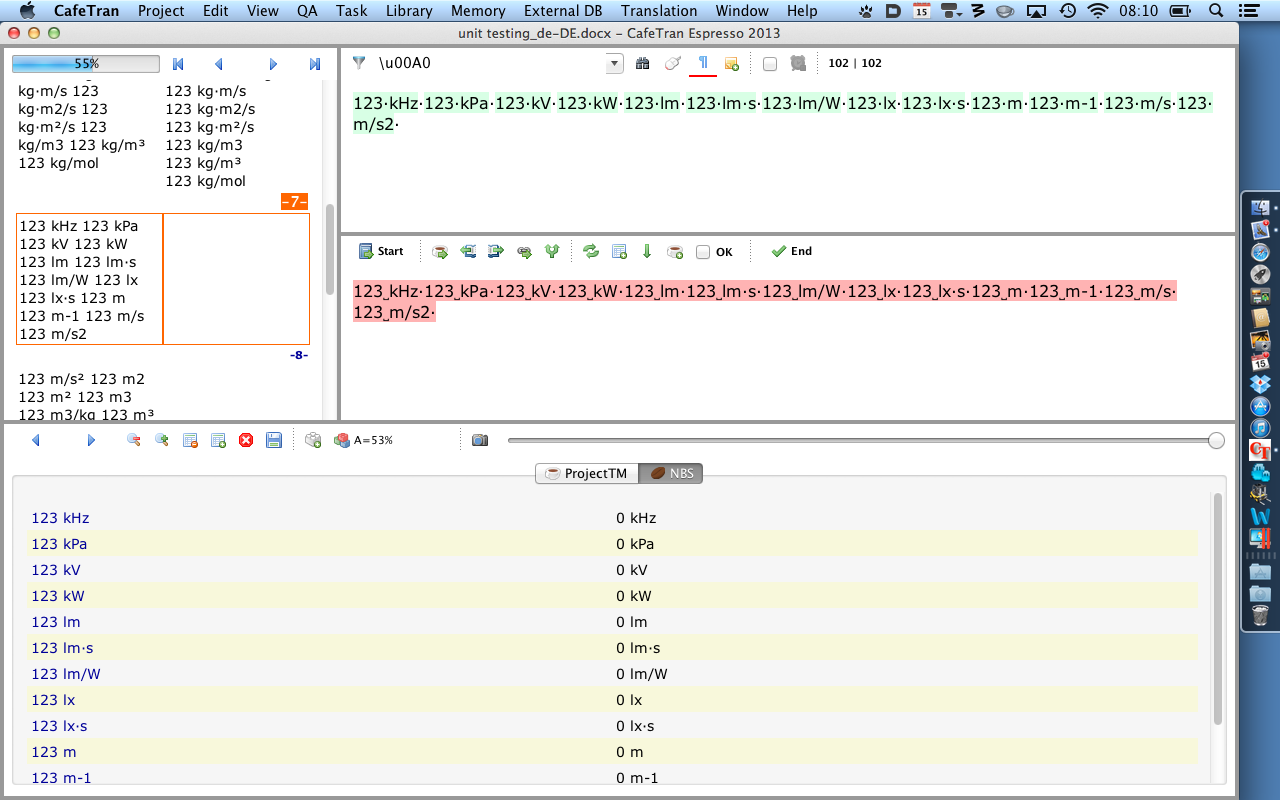Click the binoculars search icon
Screen dimensions: 1280x800
[642, 63]
